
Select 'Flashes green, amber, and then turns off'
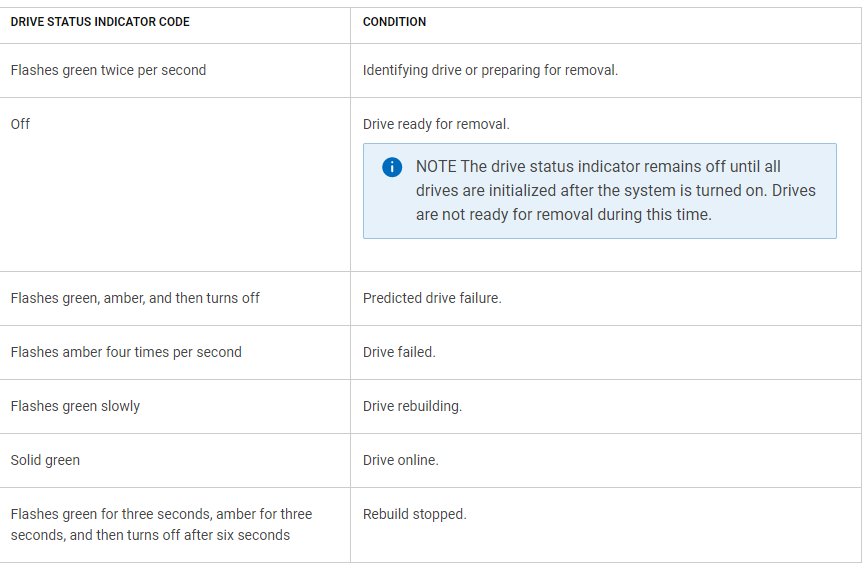[135, 298]
